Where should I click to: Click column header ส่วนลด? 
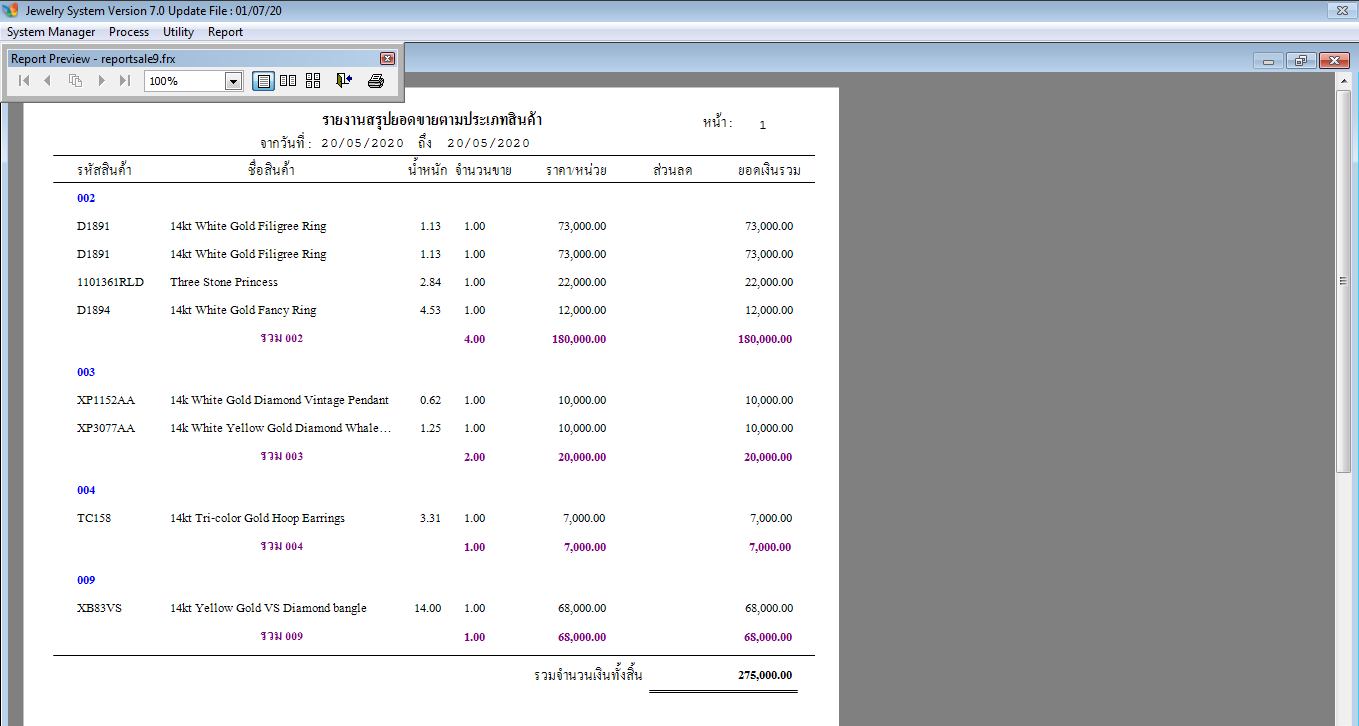673,171
